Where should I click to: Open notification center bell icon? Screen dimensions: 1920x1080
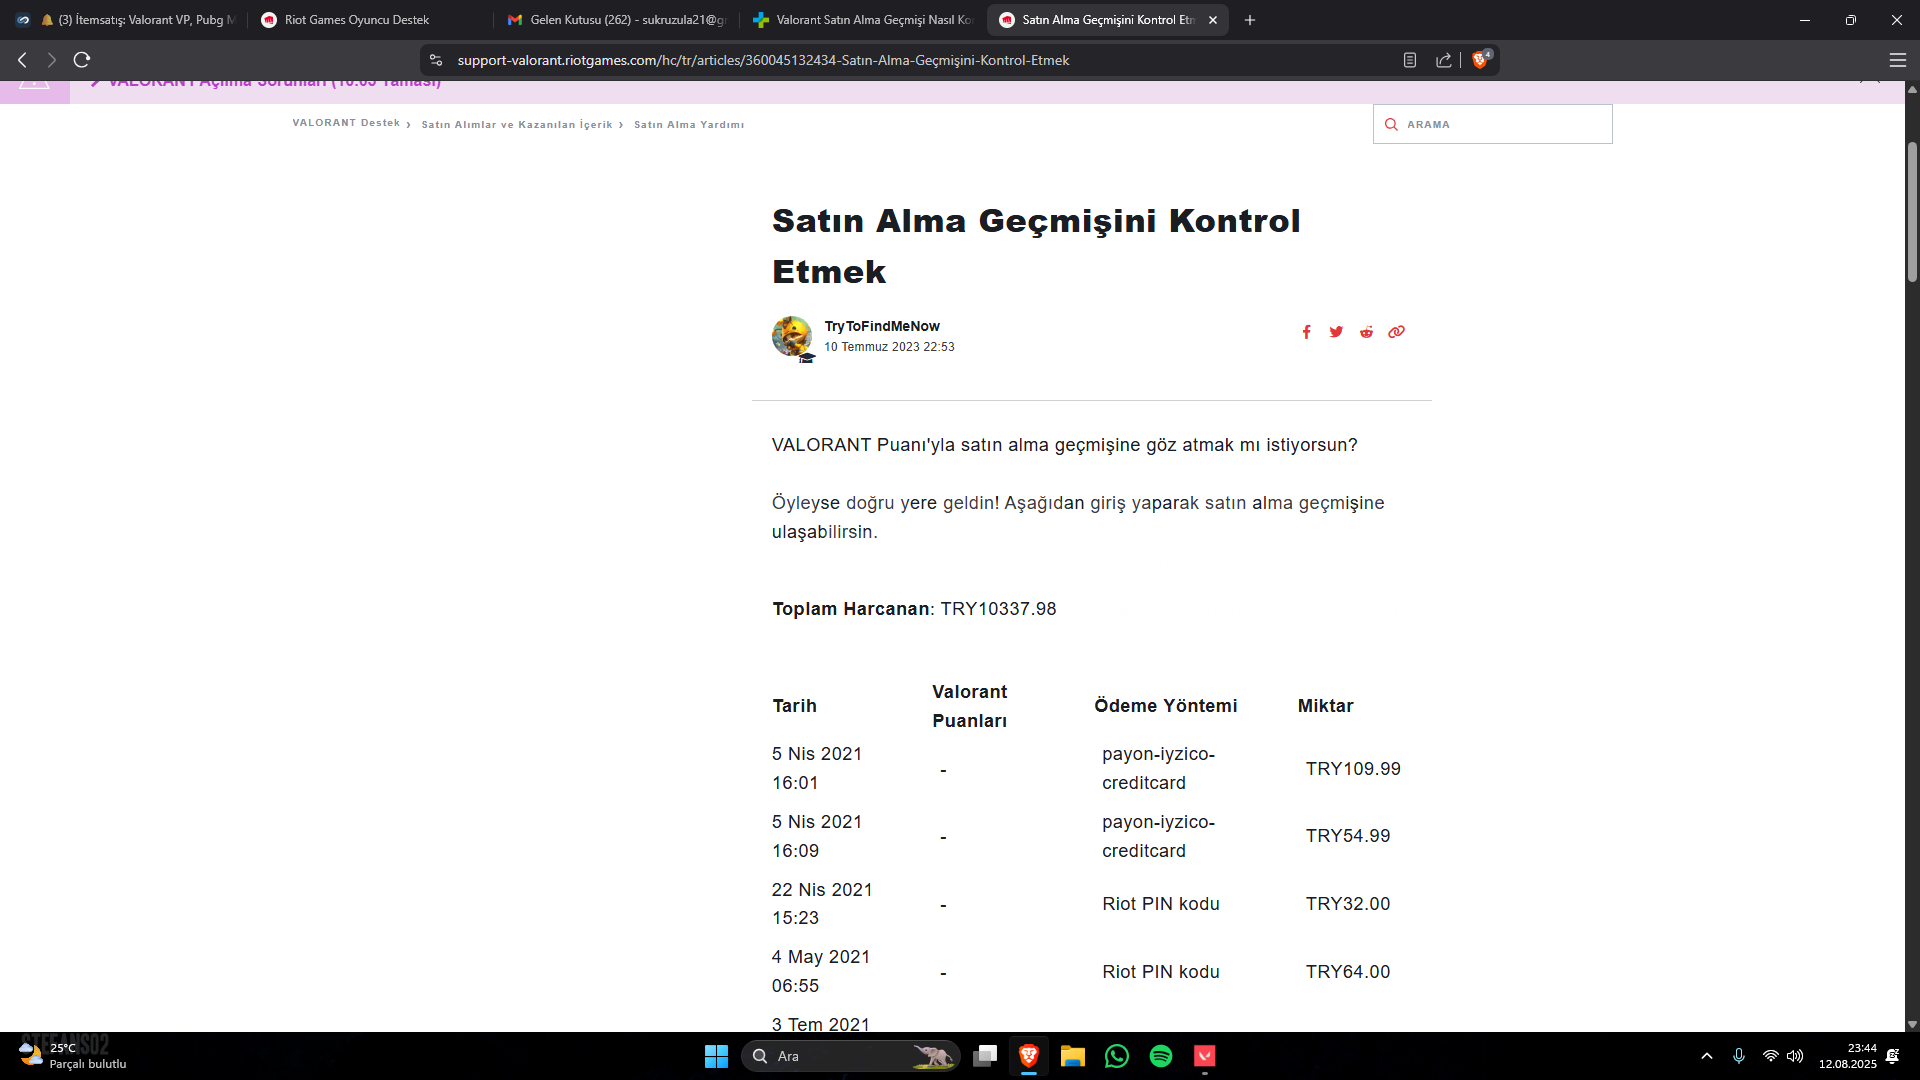(1892, 1056)
